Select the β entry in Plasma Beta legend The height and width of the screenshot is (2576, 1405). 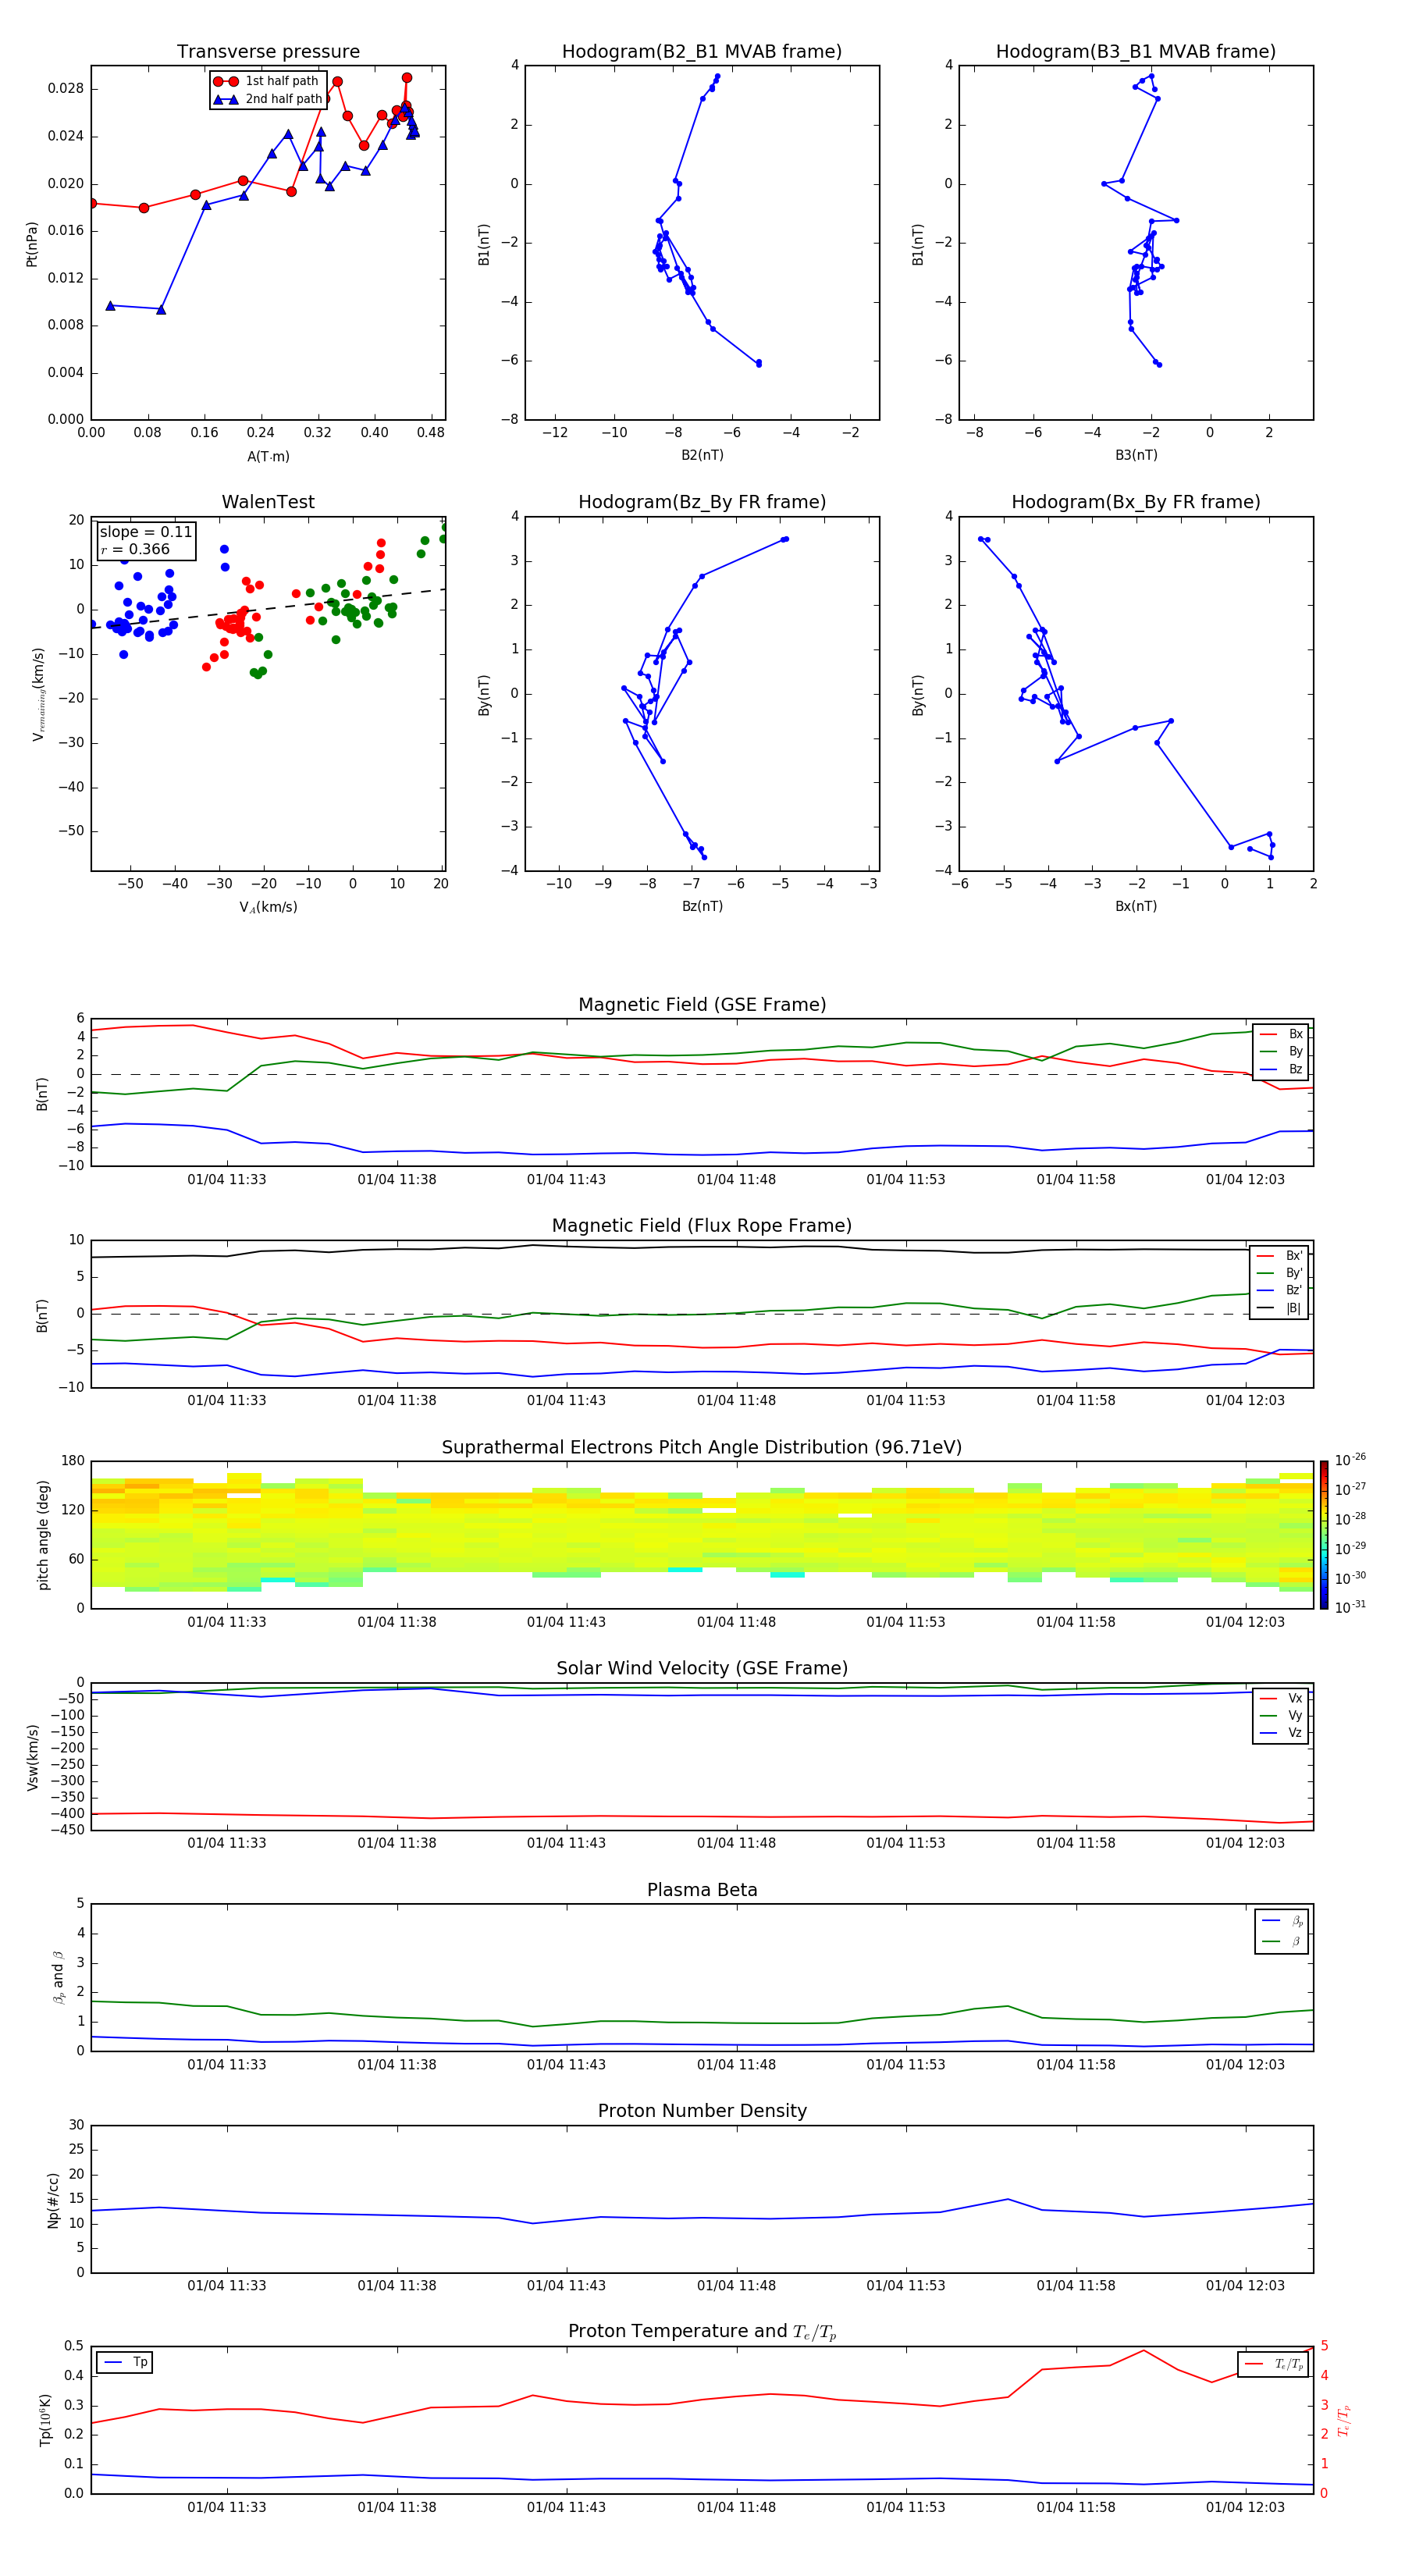1282,1941
